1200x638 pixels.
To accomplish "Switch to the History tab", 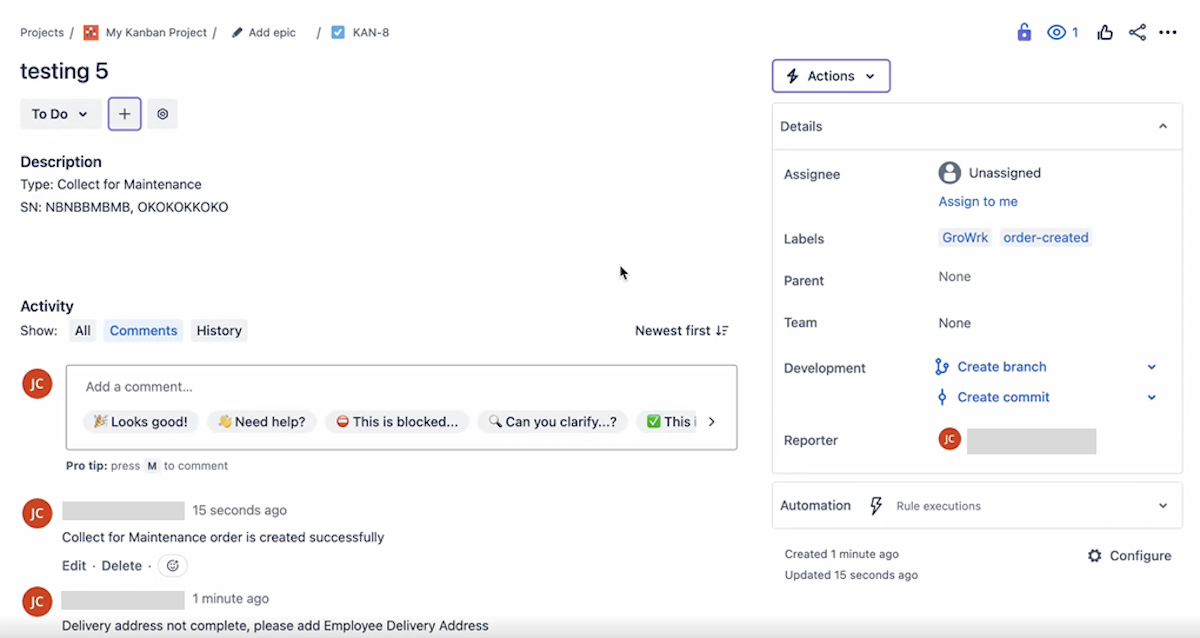I will (x=218, y=330).
